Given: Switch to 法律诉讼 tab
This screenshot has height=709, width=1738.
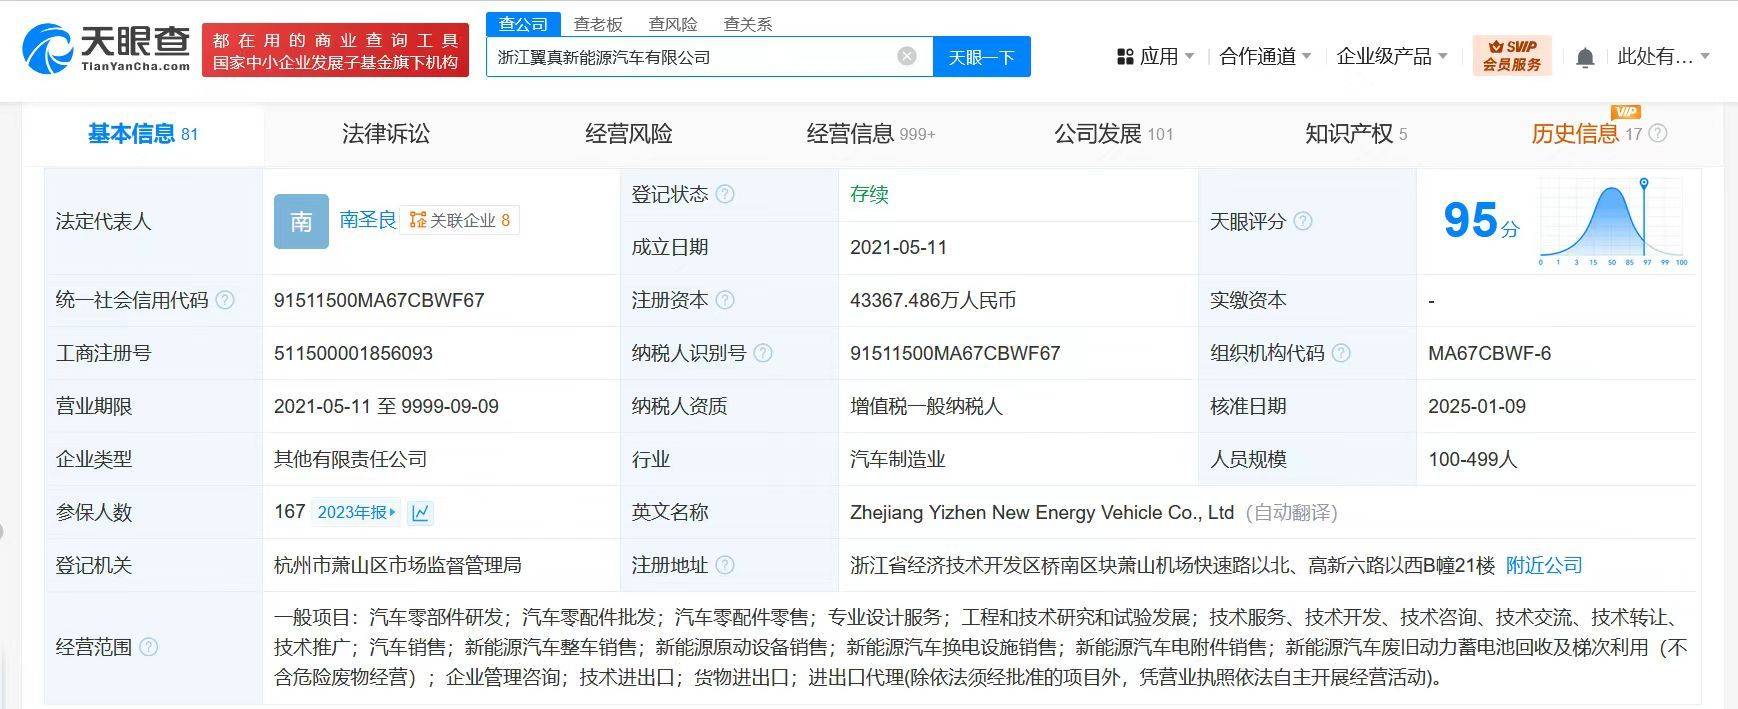Looking at the screenshot, I should tap(386, 133).
